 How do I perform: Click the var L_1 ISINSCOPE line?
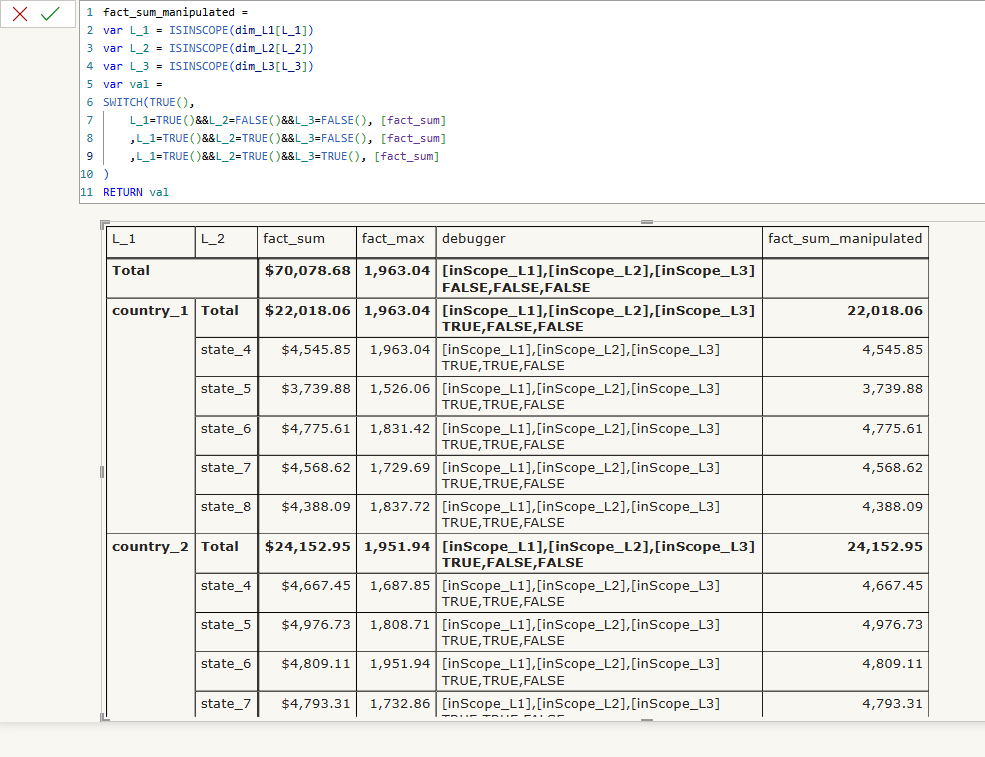point(208,30)
